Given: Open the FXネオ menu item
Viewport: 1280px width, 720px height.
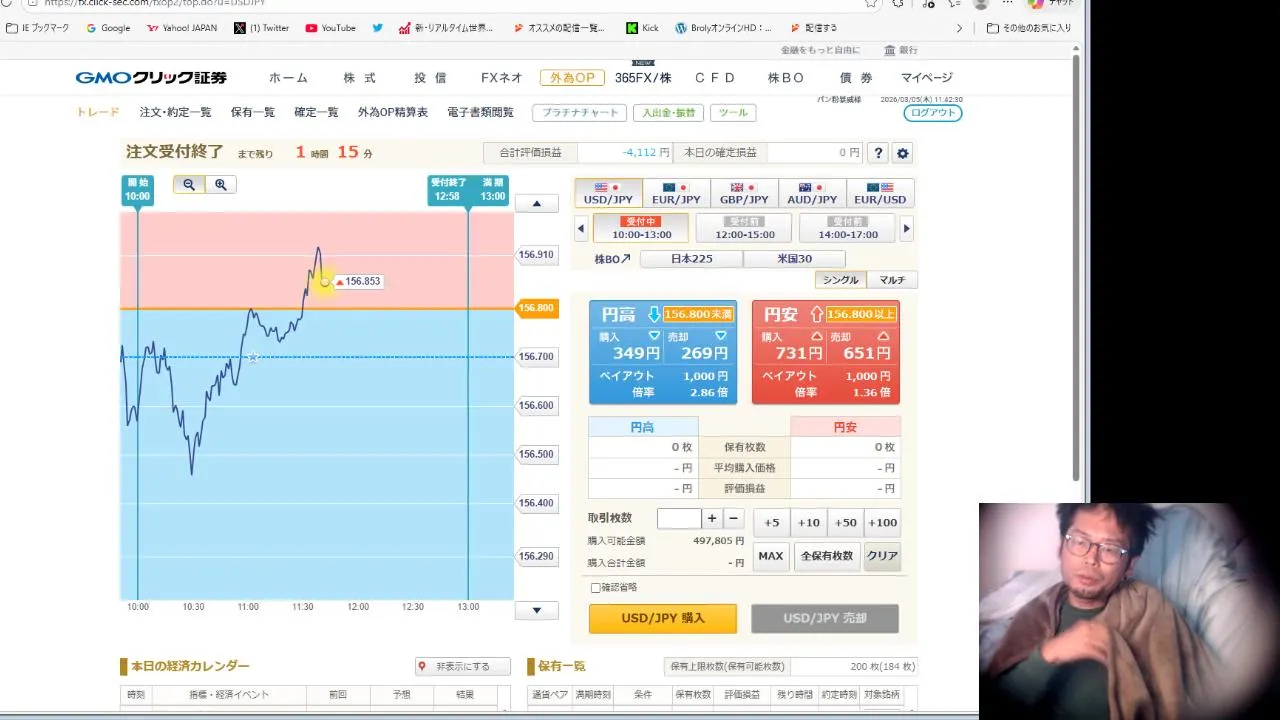Looking at the screenshot, I should pyautogui.click(x=501, y=78).
